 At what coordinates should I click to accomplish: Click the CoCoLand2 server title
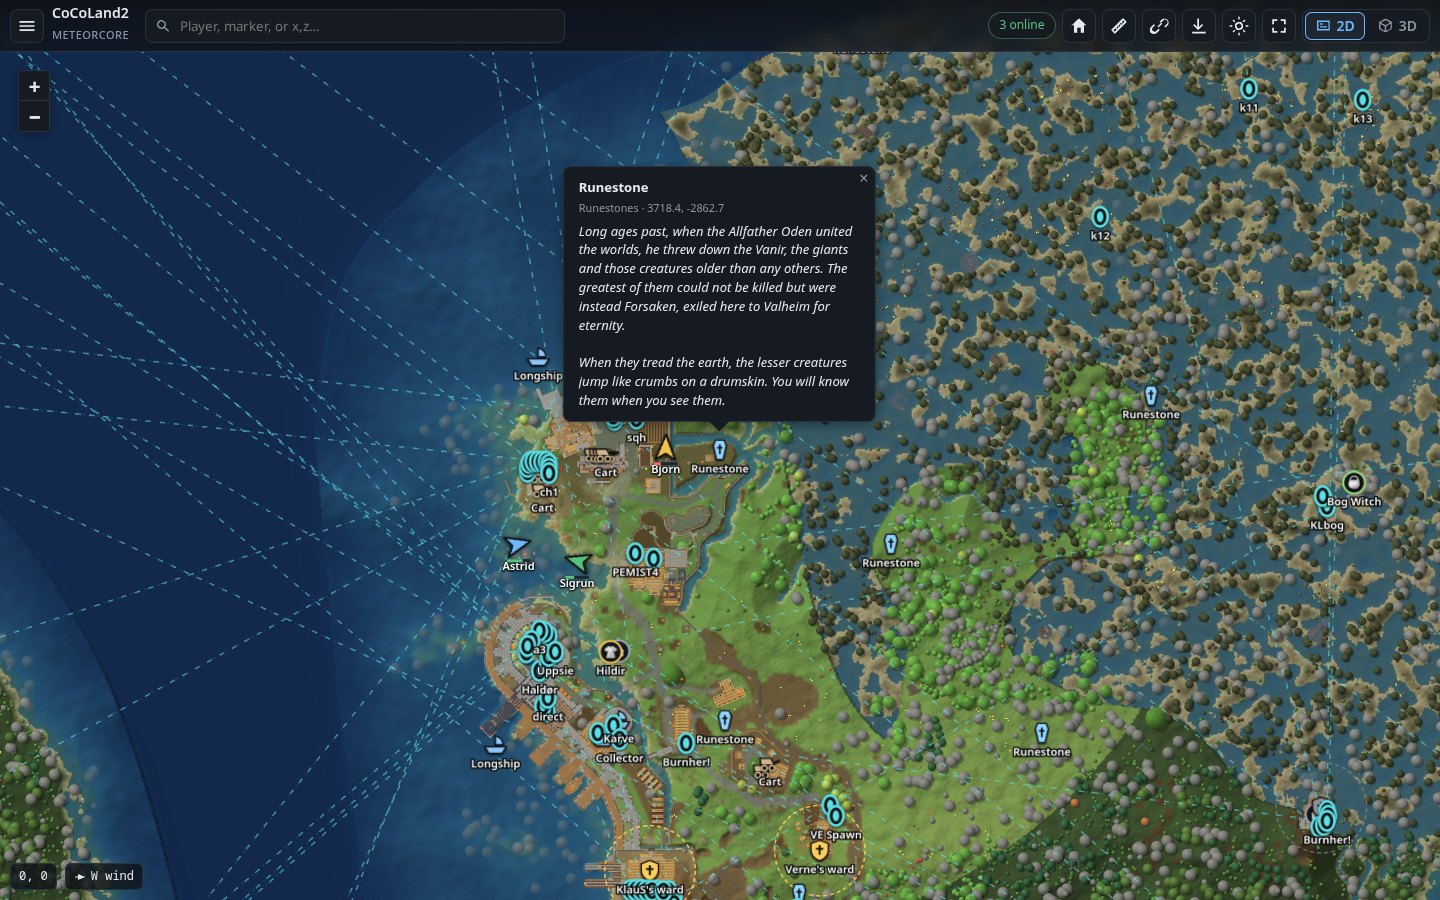click(x=90, y=14)
